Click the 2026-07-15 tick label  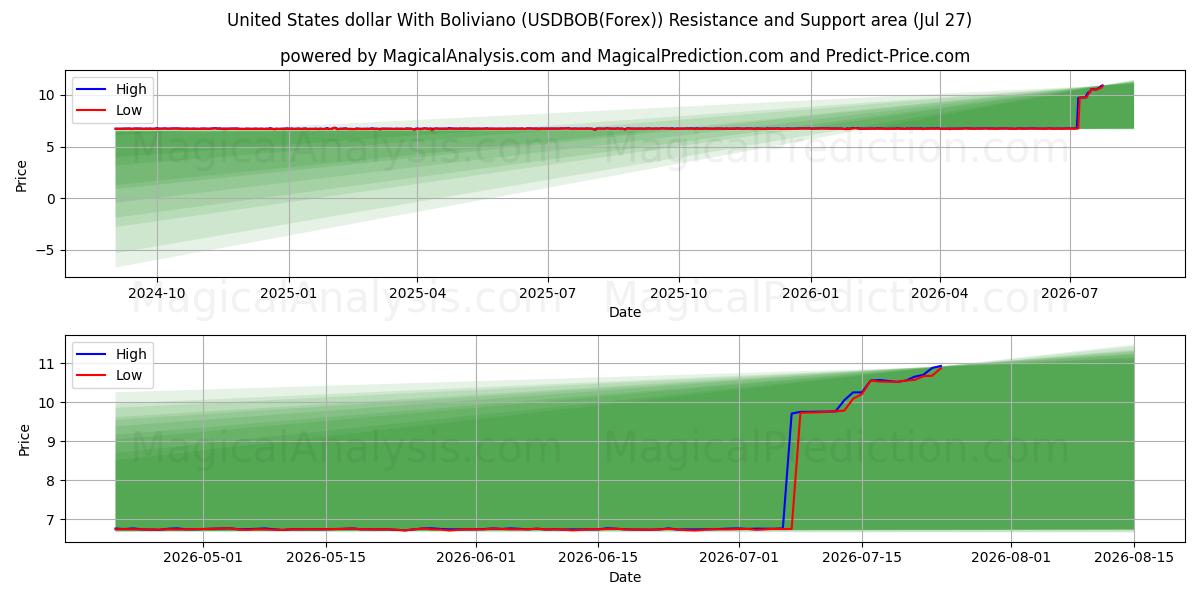(863, 559)
